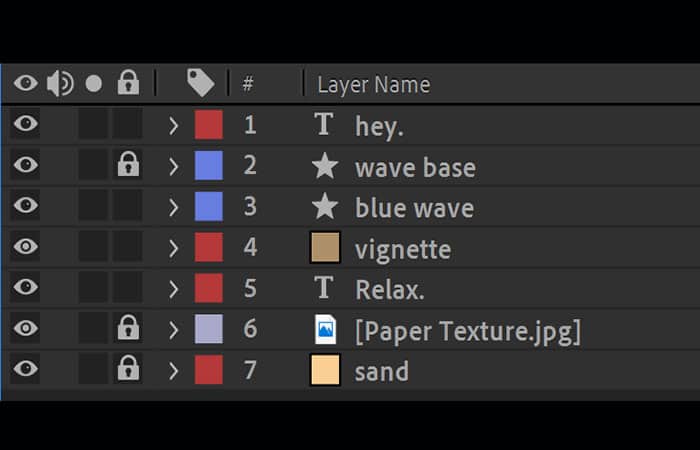
Task: Solo the sand layer
Action: [93, 368]
